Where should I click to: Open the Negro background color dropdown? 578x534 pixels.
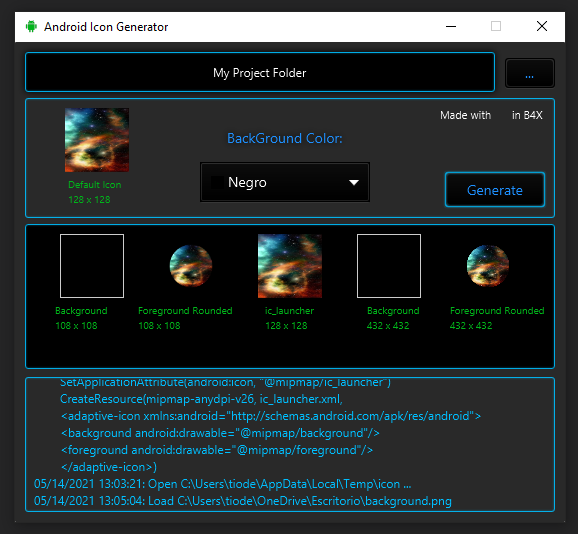(x=285, y=182)
